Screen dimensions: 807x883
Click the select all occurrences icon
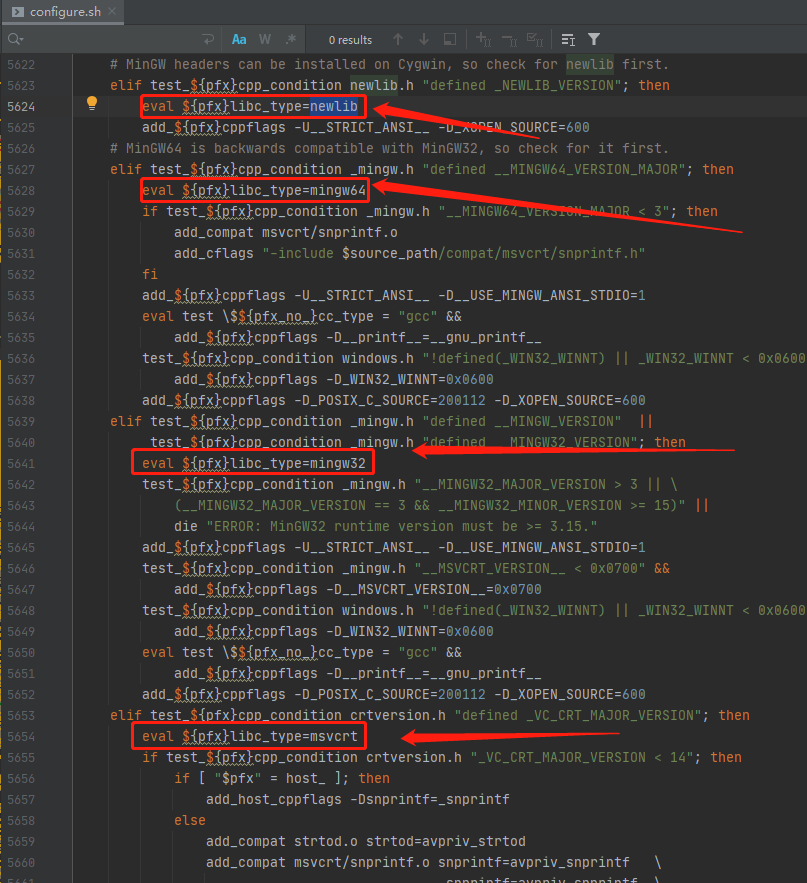535,39
